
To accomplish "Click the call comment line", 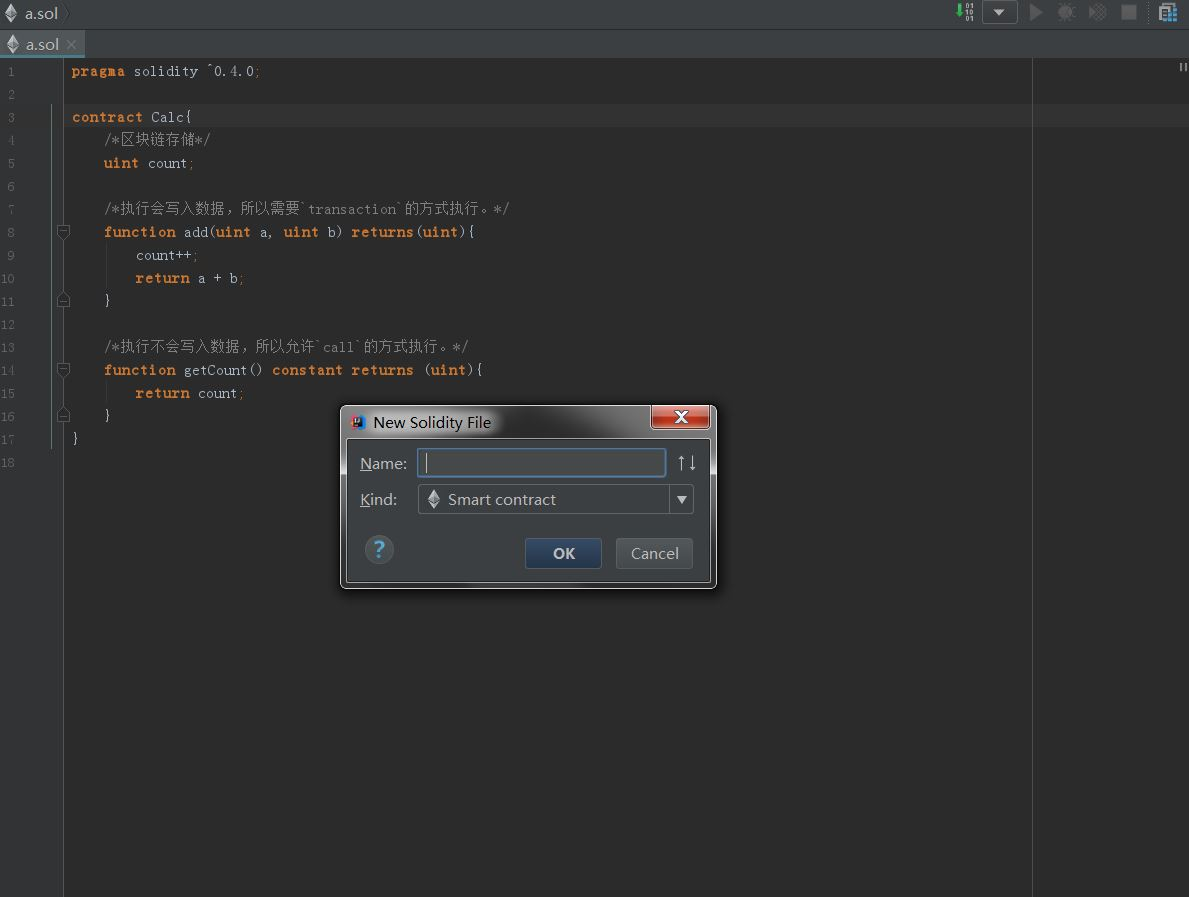I will pyautogui.click(x=286, y=347).
